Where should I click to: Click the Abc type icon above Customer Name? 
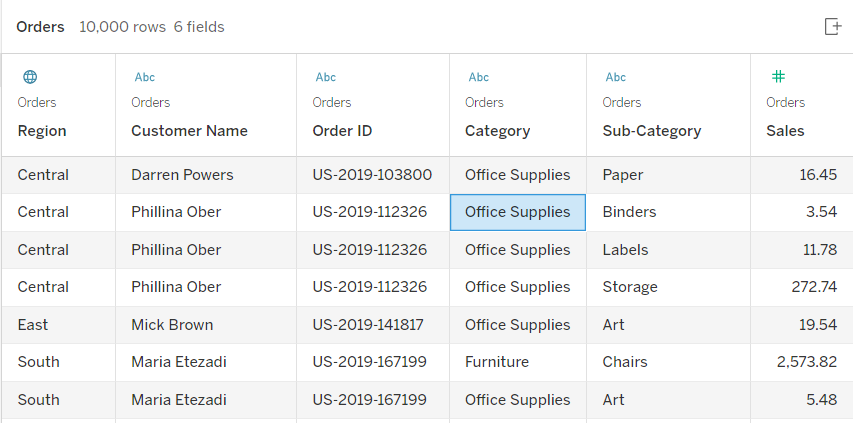click(x=145, y=77)
